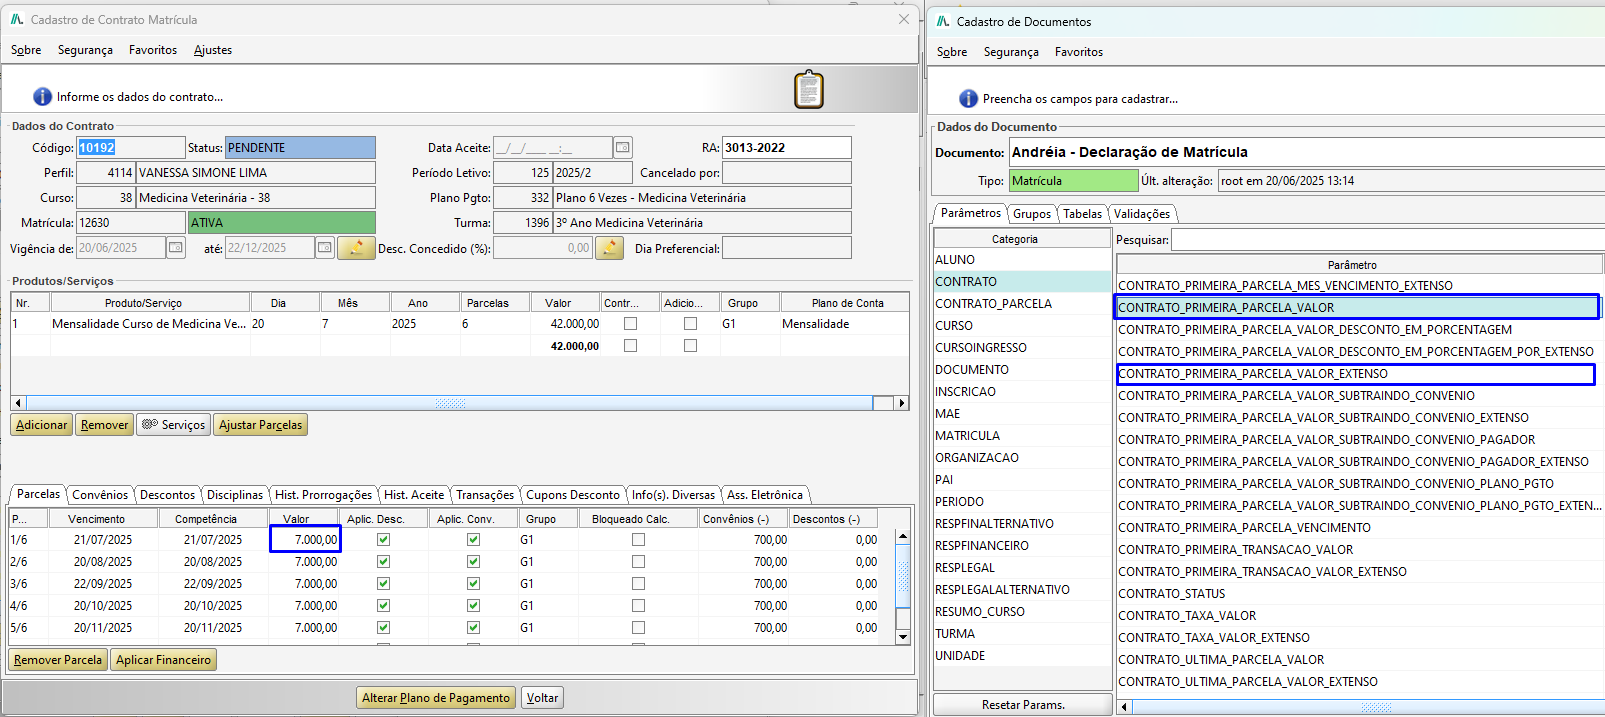Switch to Tabelas tab
Viewport: 1605px width, 717px height.
pos(1082,214)
